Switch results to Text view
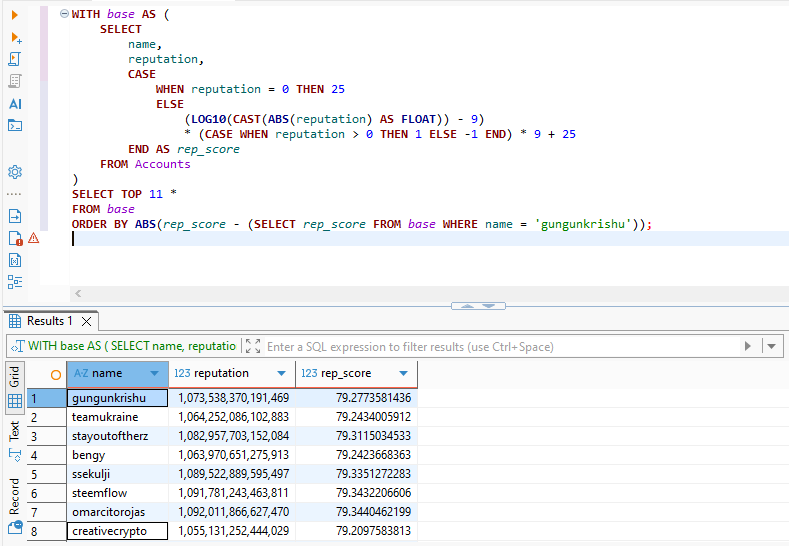The height and width of the screenshot is (546, 789). tap(15, 441)
